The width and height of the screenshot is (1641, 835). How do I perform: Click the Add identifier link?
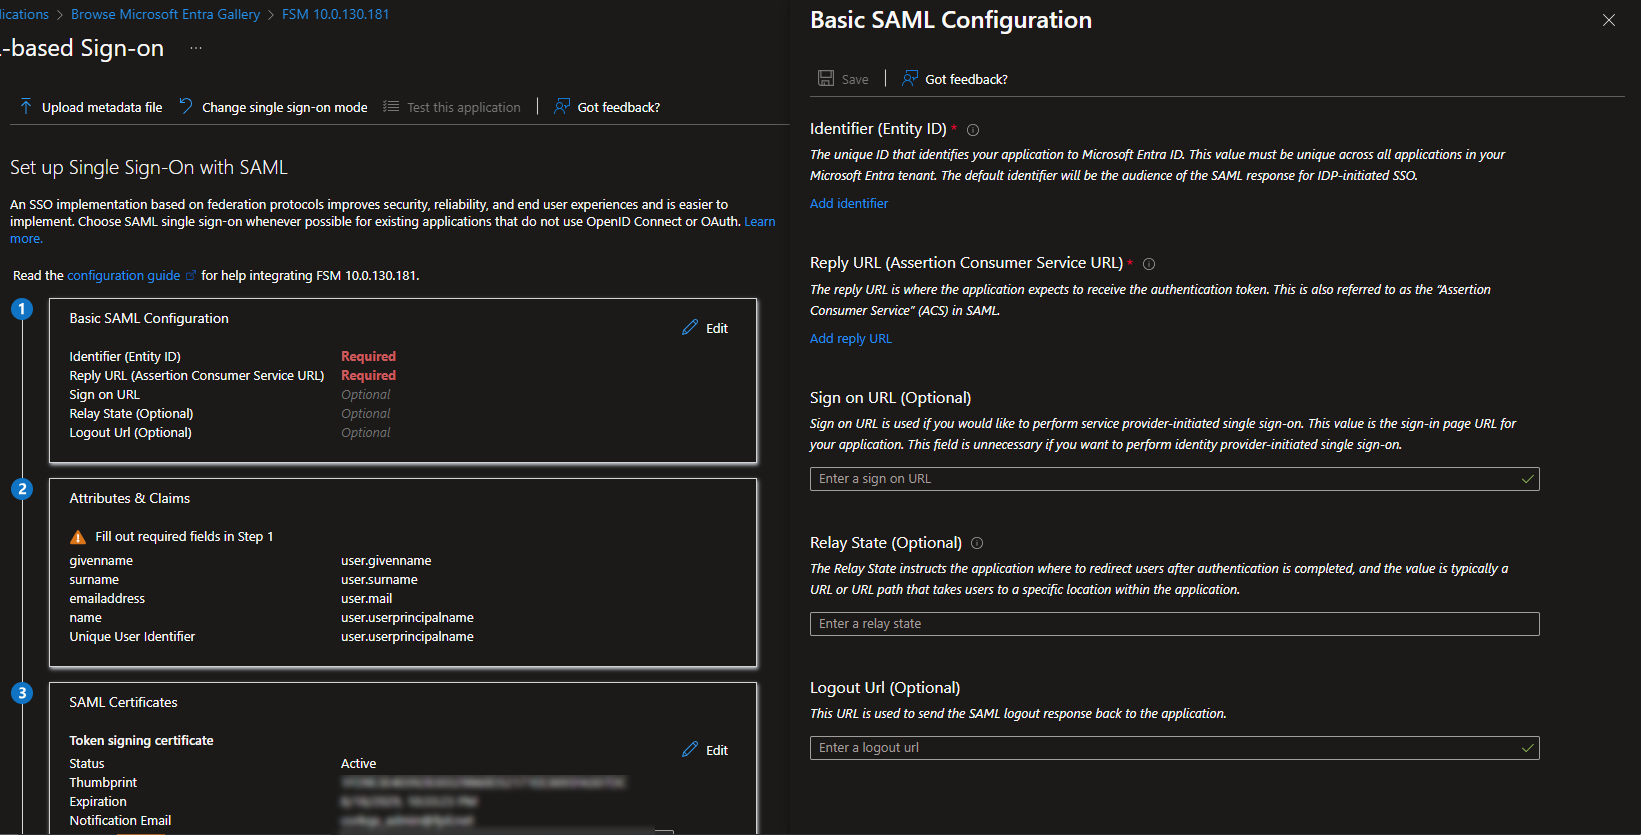tap(848, 203)
